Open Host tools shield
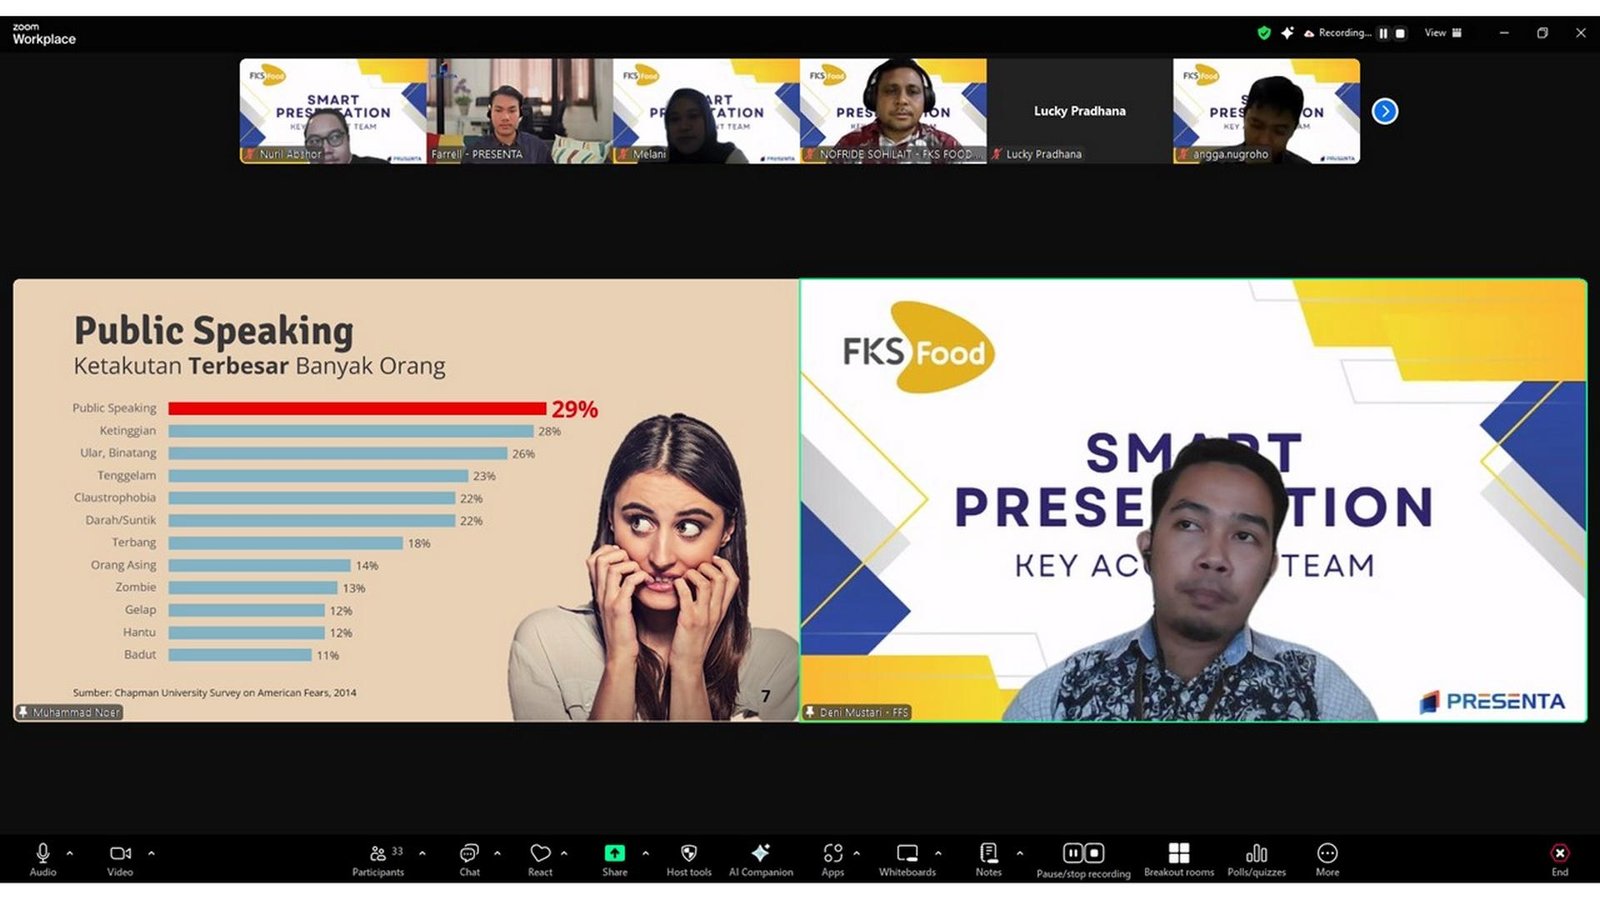 point(689,859)
